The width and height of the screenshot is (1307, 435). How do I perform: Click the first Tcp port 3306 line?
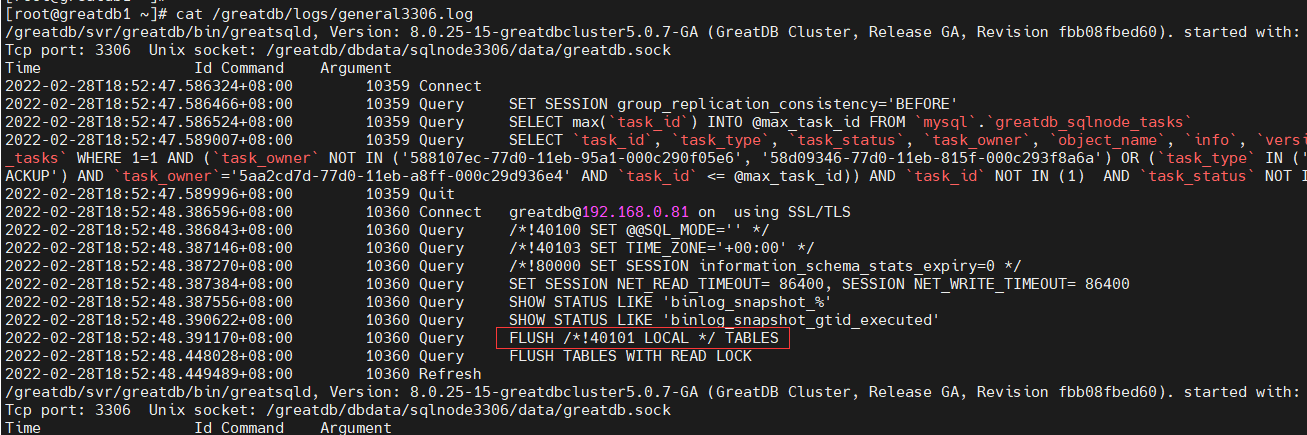coord(338,50)
